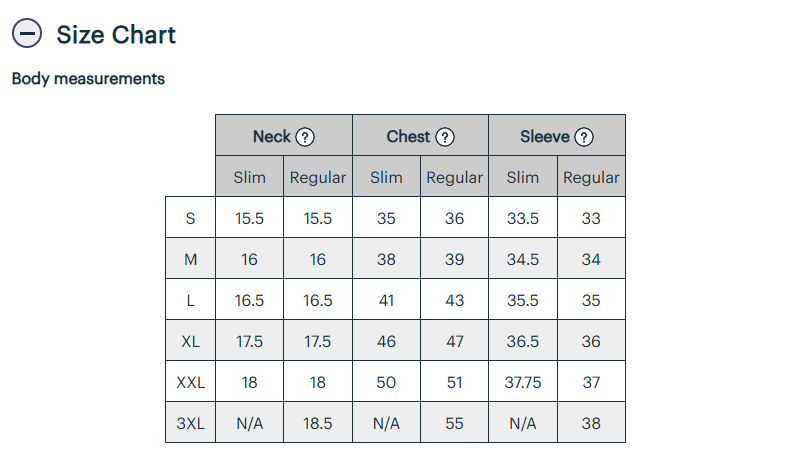This screenshot has width=798, height=468.
Task: Select the XL size row label
Action: point(190,341)
